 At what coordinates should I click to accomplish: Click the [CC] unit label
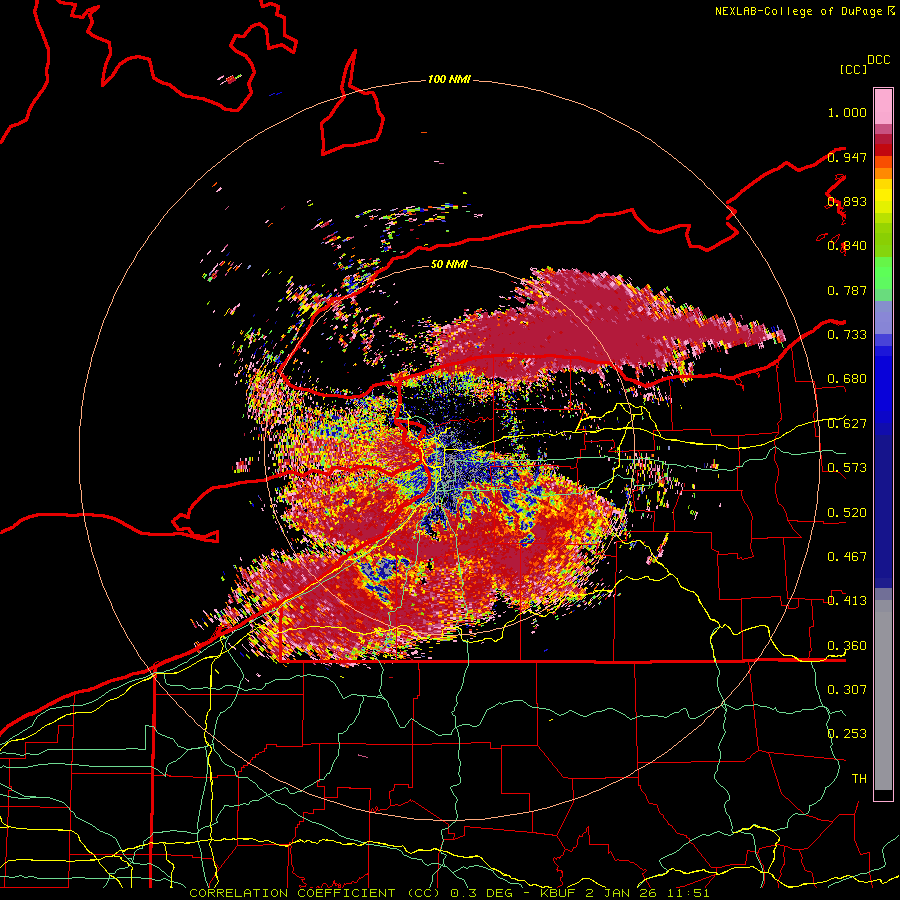853,69
